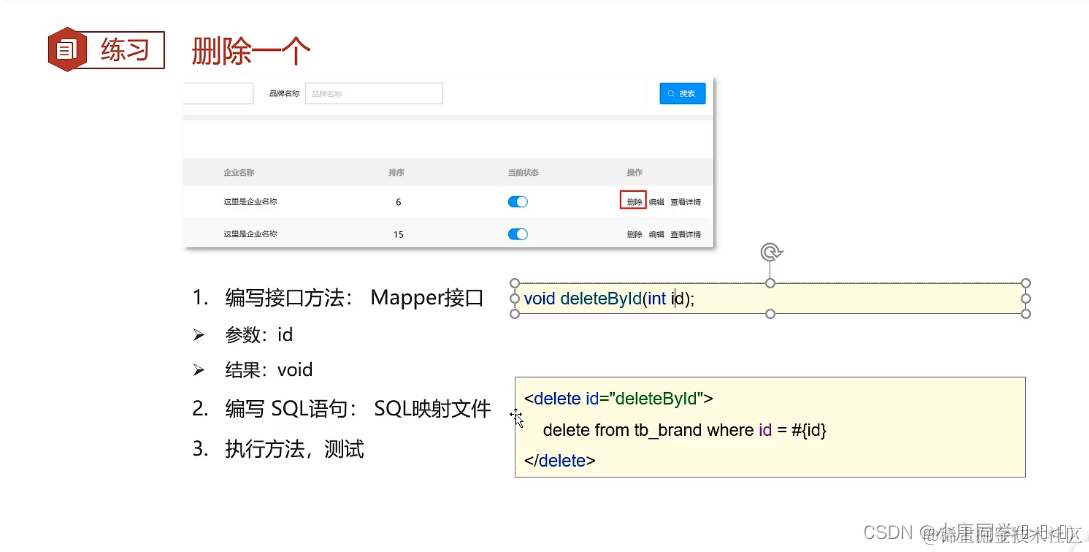
Task: Click the 企业名称 column header
Action: (238, 172)
